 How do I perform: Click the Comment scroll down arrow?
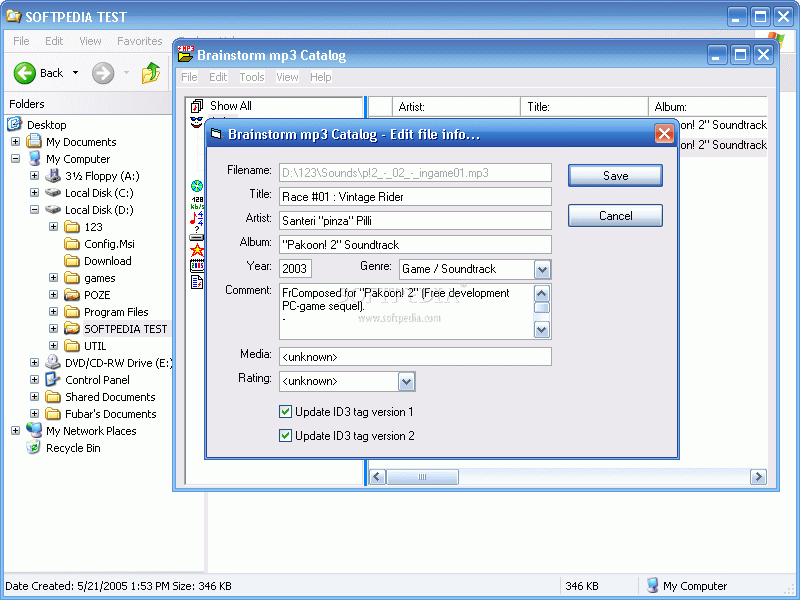coord(542,331)
